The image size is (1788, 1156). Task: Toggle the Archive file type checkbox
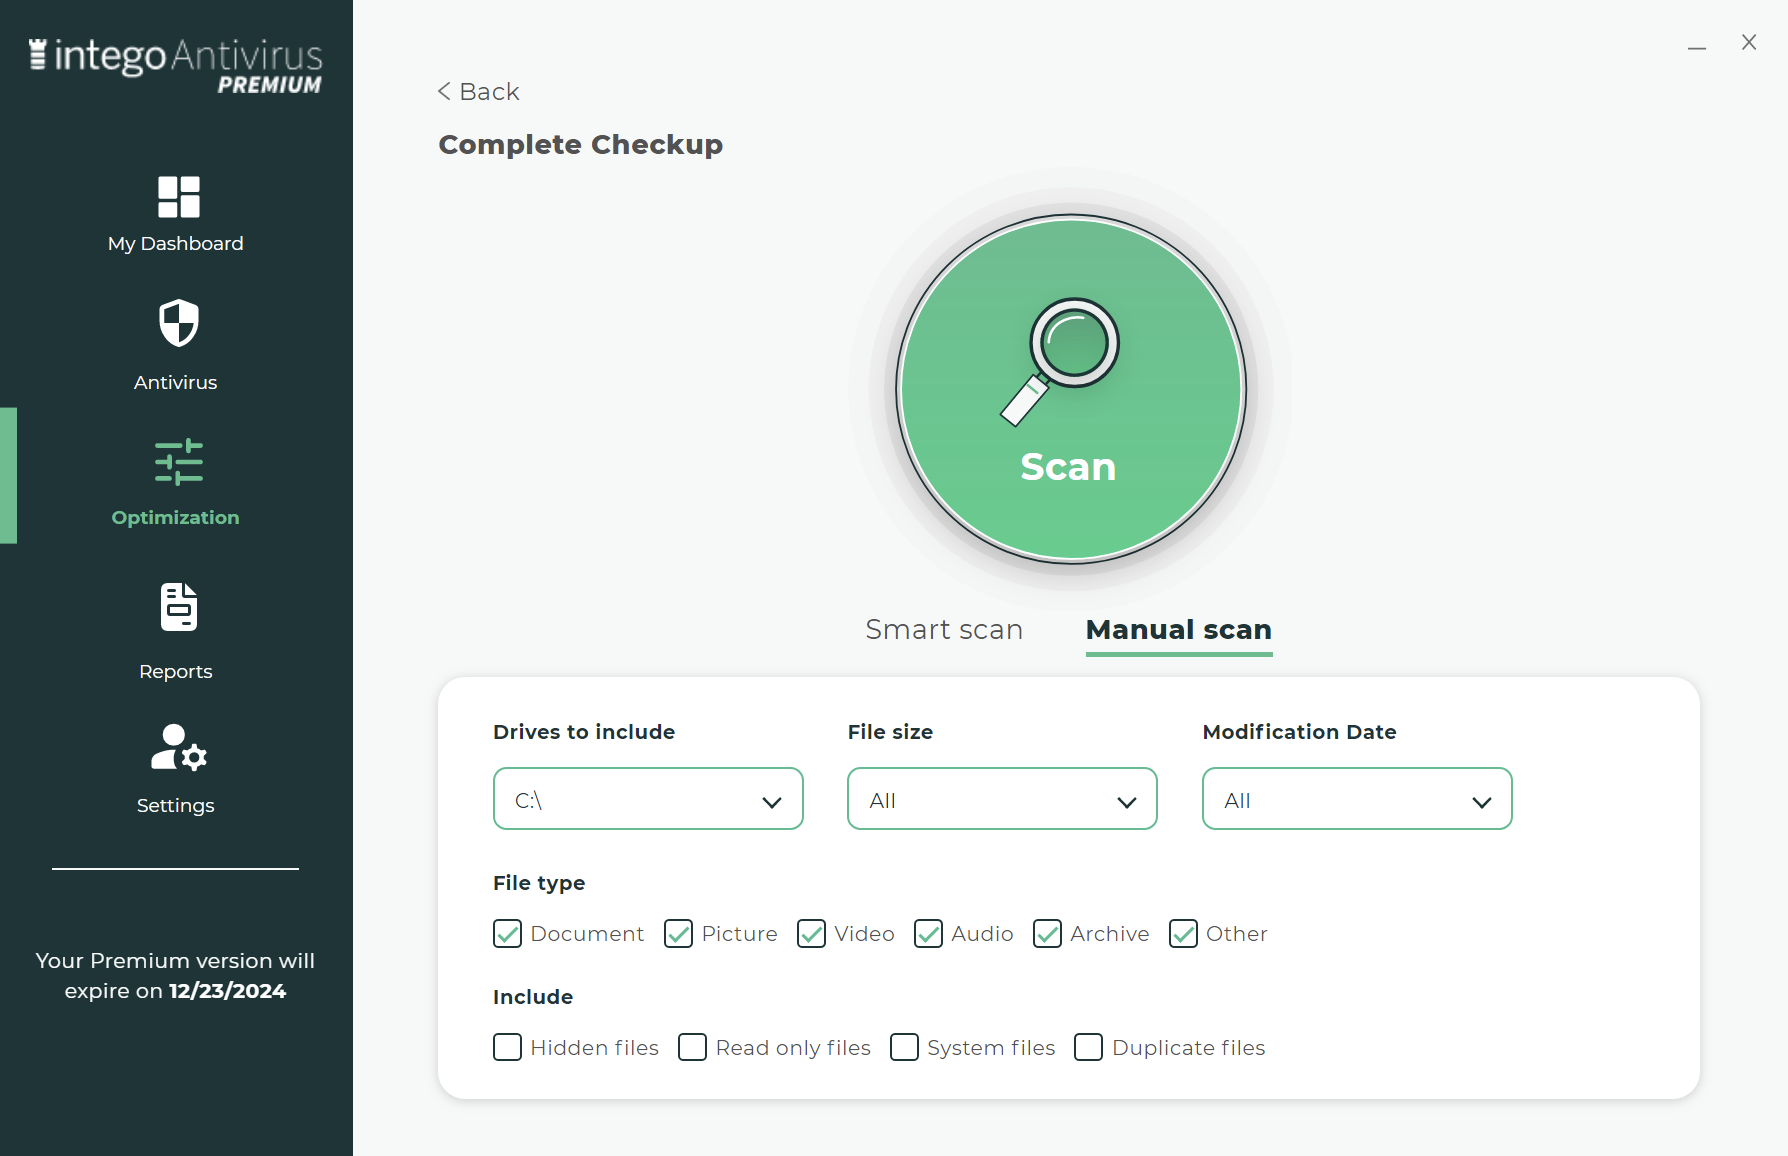[1048, 934]
